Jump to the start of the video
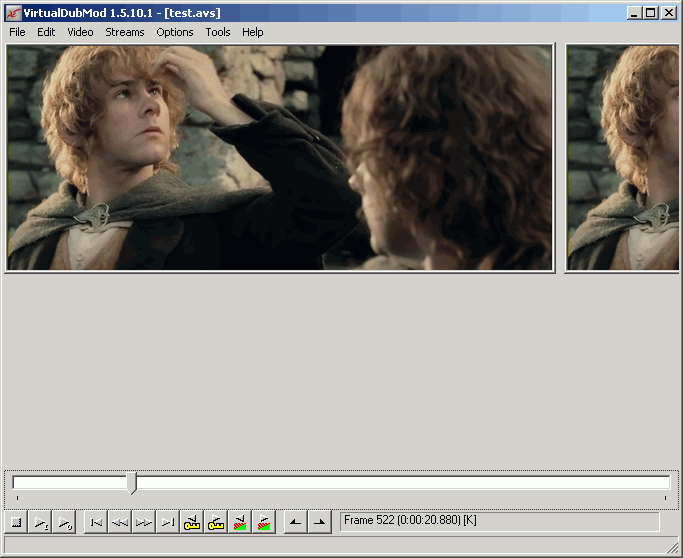Screen dimensions: 683x558 pyautogui.click(x=96, y=522)
